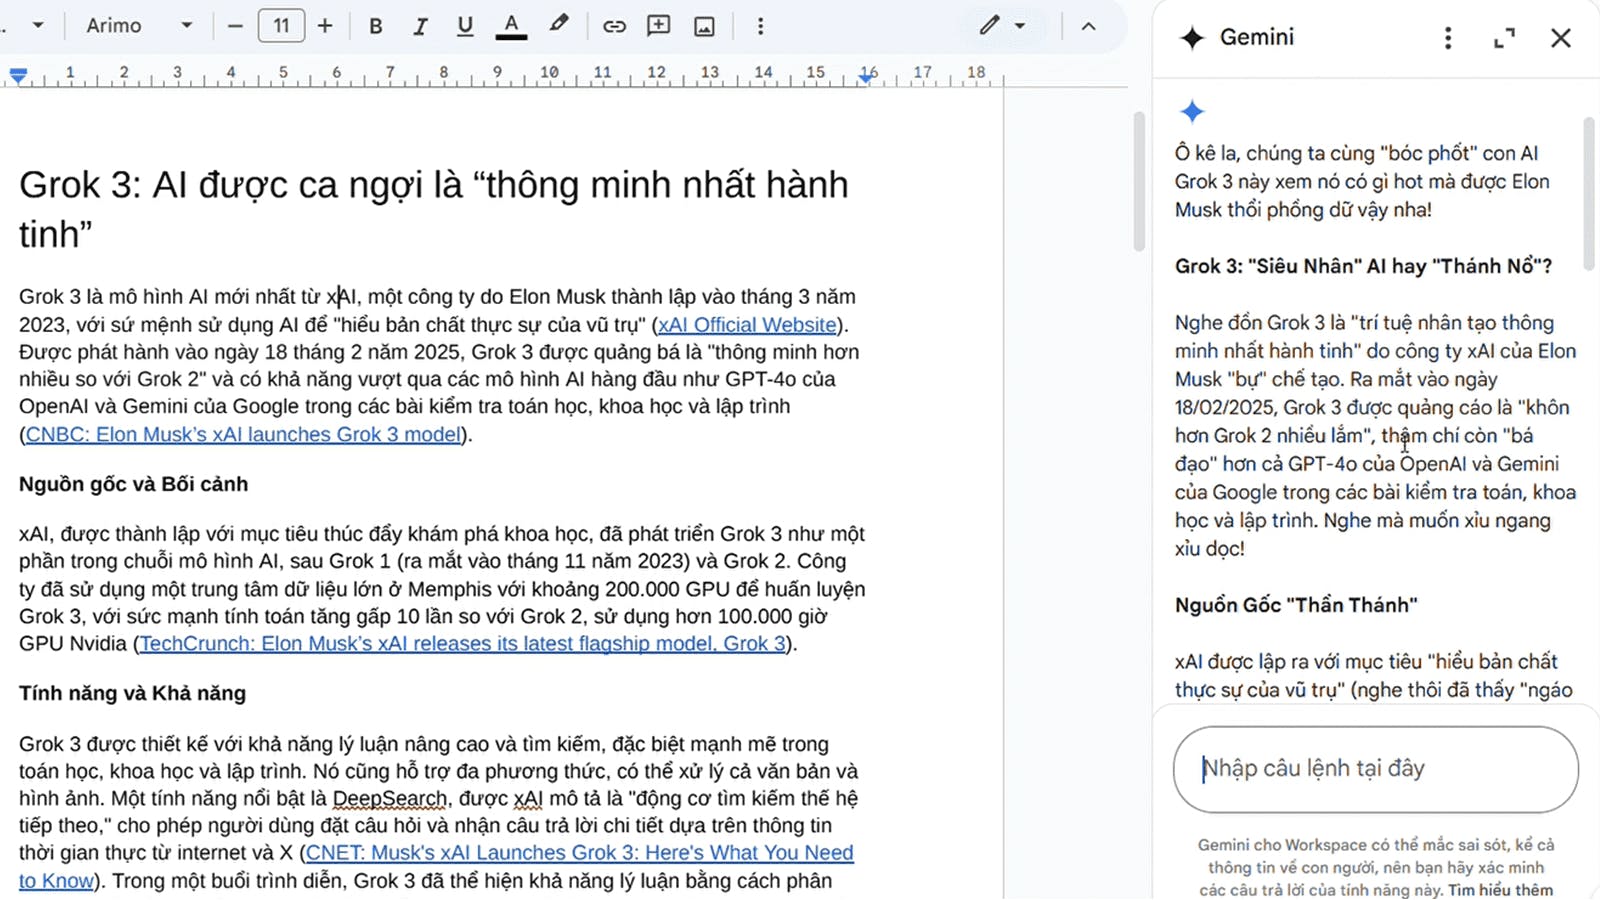Open the Arimo font dropdown
Viewport: 1600px width, 900px height.
(x=138, y=26)
